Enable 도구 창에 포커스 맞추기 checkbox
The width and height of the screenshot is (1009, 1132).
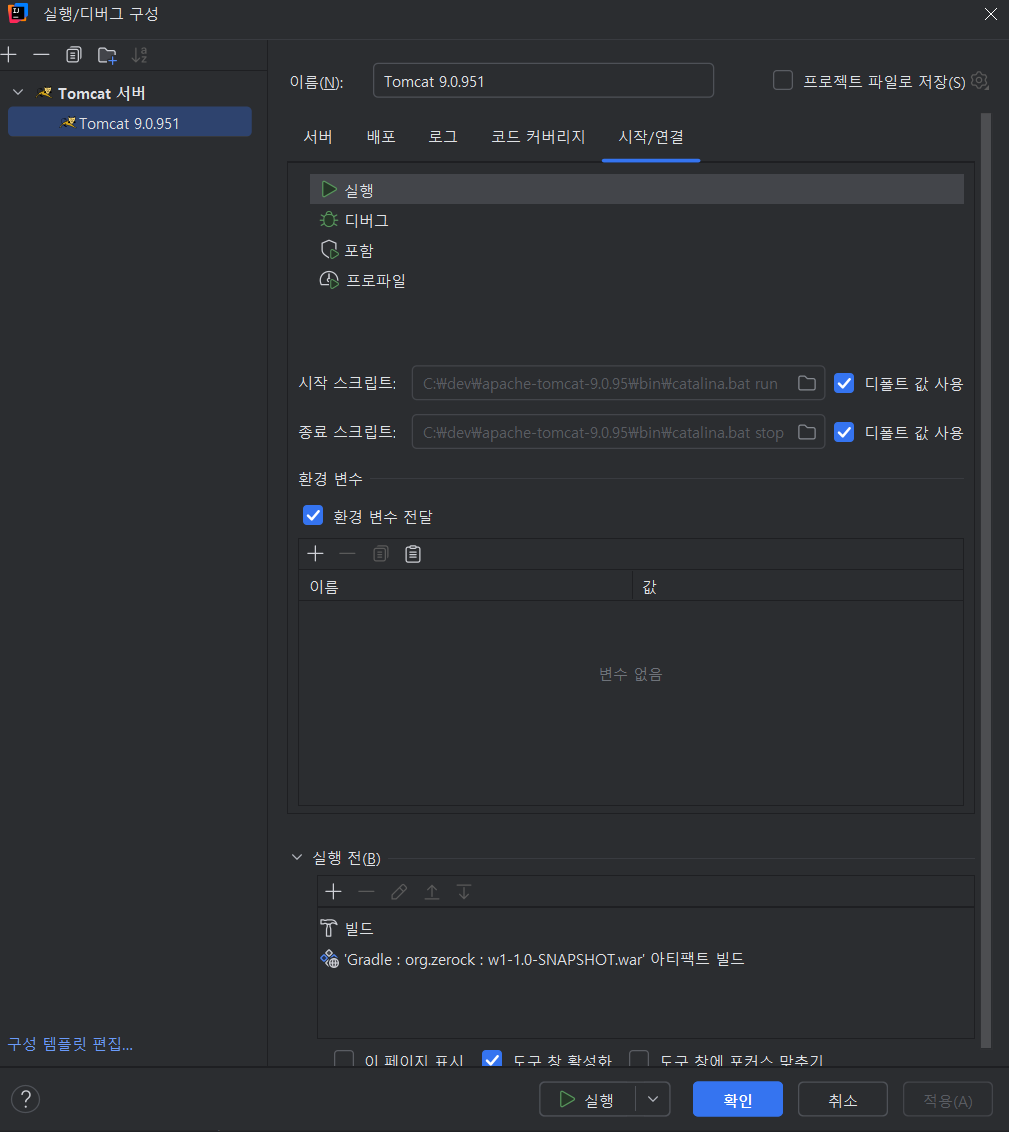pyautogui.click(x=639, y=1059)
